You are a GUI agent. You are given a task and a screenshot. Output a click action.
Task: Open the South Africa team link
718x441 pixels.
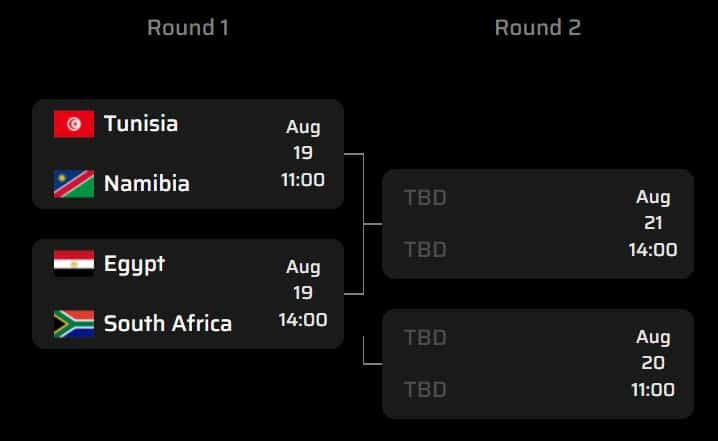coord(168,323)
